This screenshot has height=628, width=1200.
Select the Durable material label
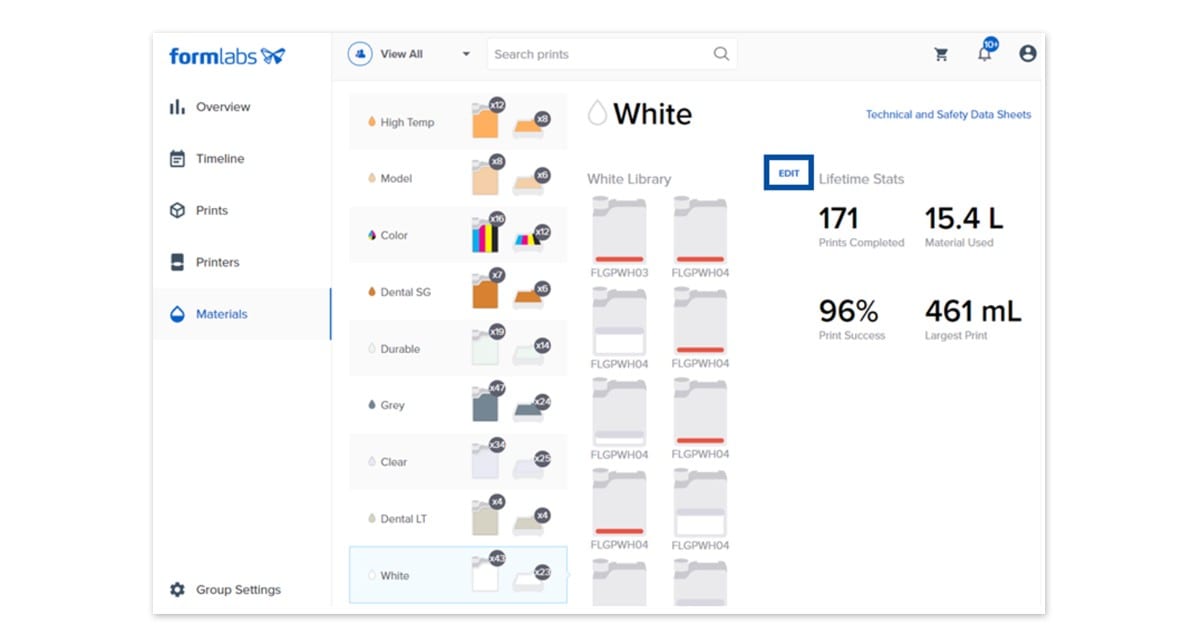[400, 350]
